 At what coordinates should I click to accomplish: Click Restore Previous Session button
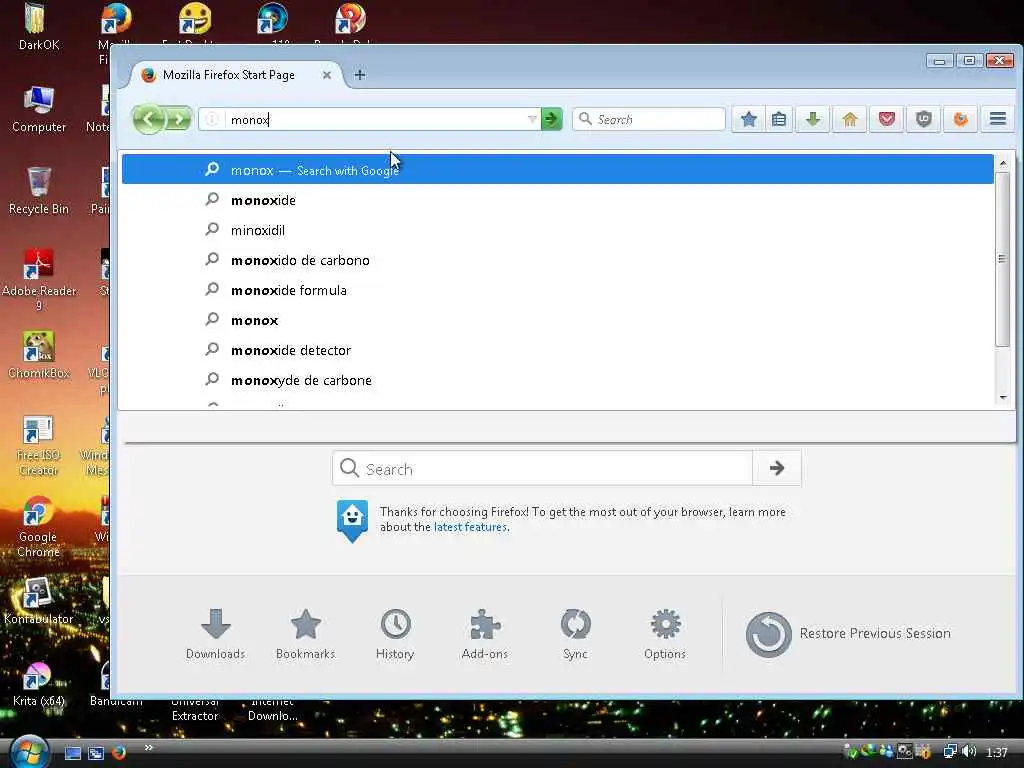(x=848, y=633)
